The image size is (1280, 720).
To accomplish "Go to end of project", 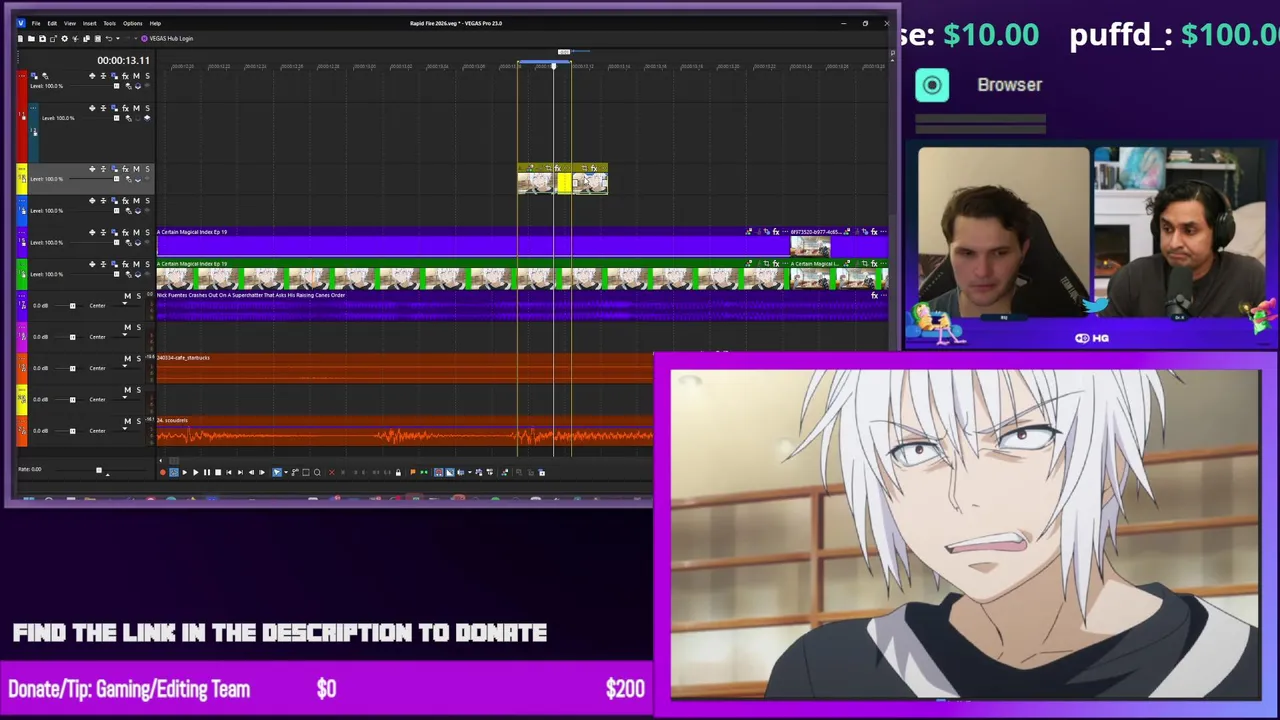I will click(240, 472).
